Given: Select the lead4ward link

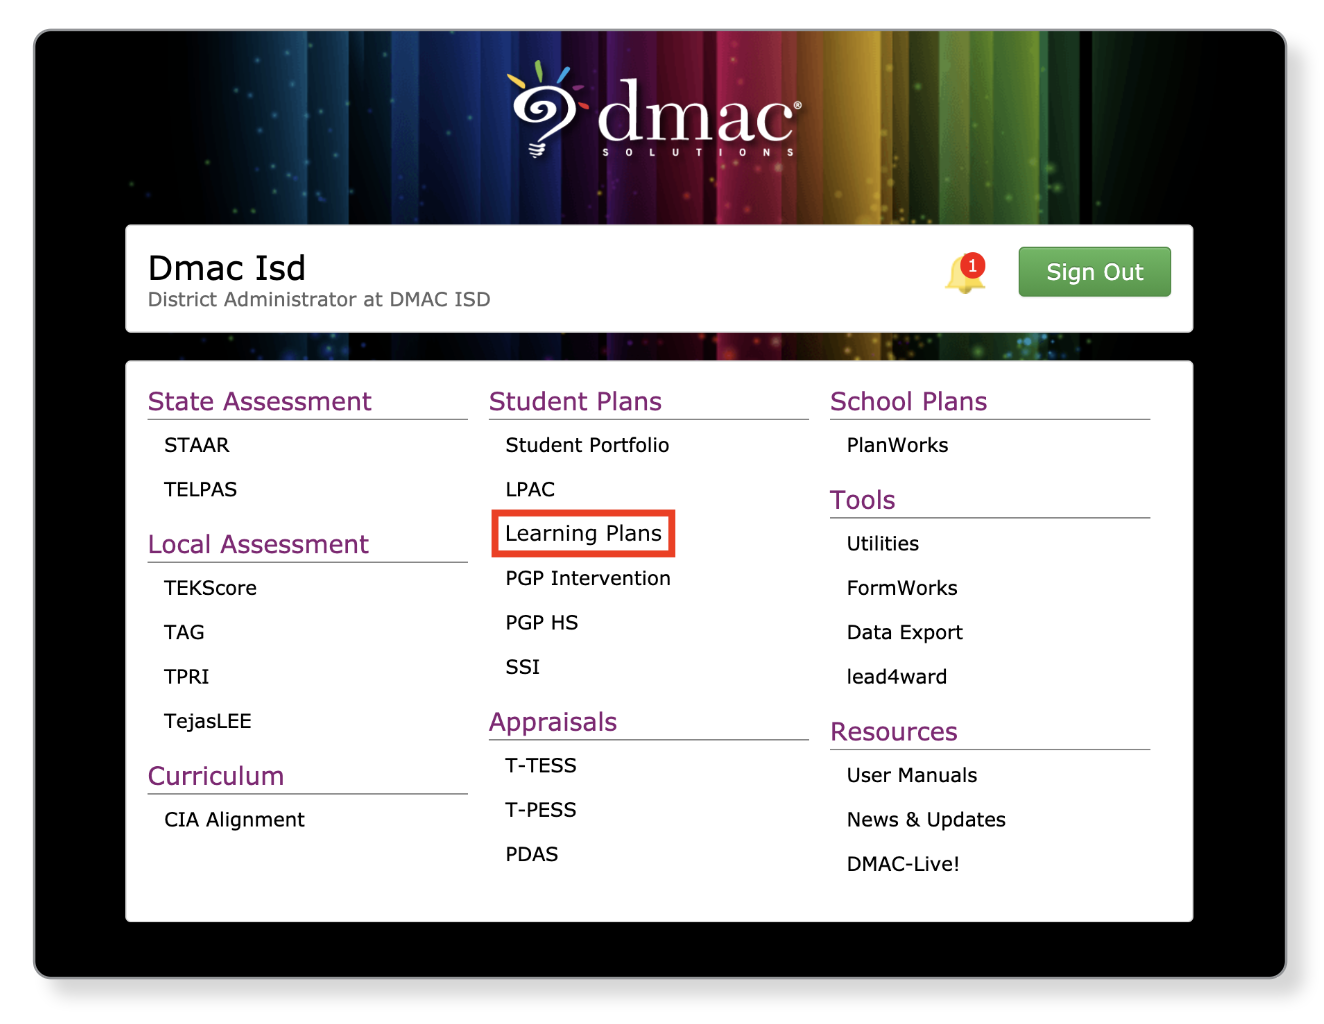Looking at the screenshot, I should pyautogui.click(x=897, y=676).
